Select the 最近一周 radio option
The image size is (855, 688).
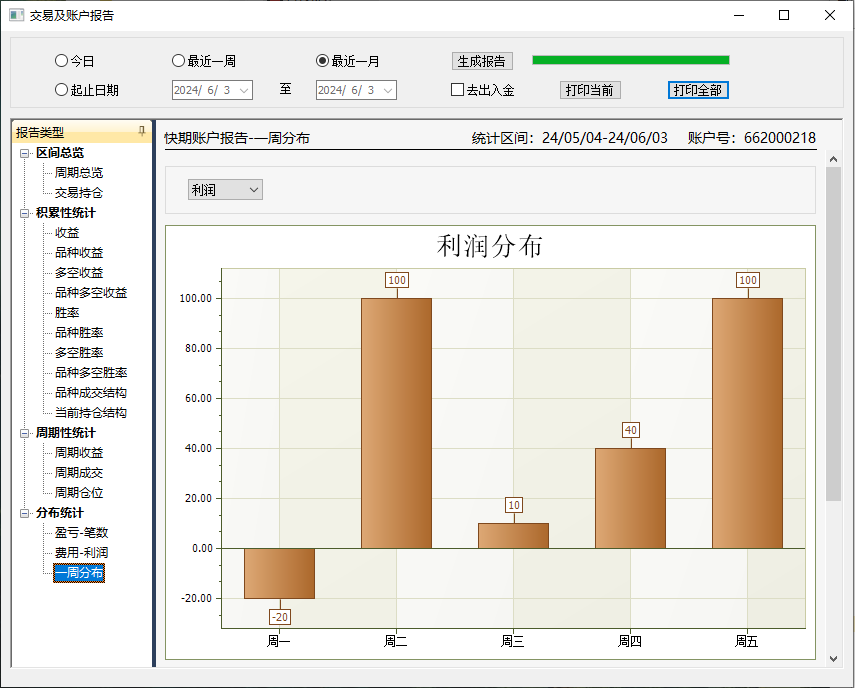tap(179, 61)
